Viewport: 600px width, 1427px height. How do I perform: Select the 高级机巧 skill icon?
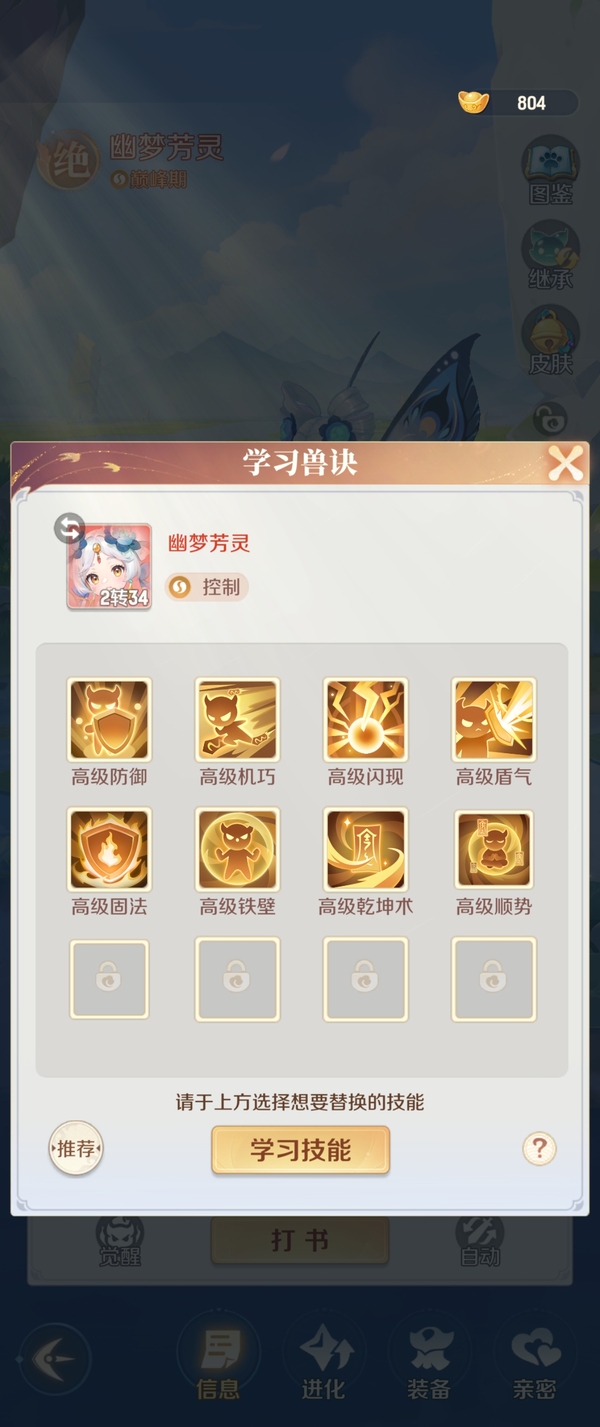(x=237, y=720)
